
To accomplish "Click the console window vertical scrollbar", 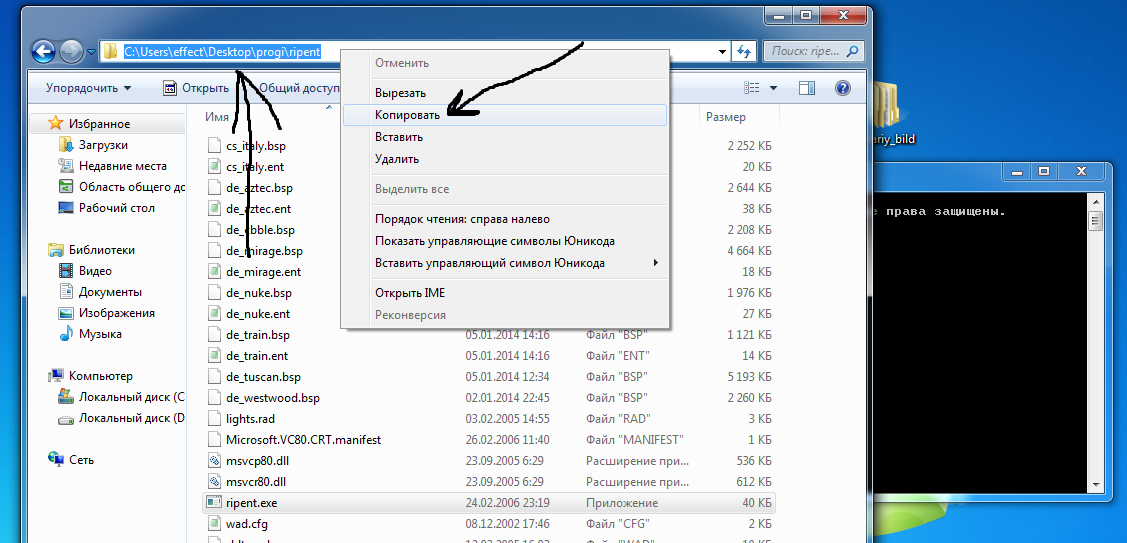I will tap(1095, 345).
